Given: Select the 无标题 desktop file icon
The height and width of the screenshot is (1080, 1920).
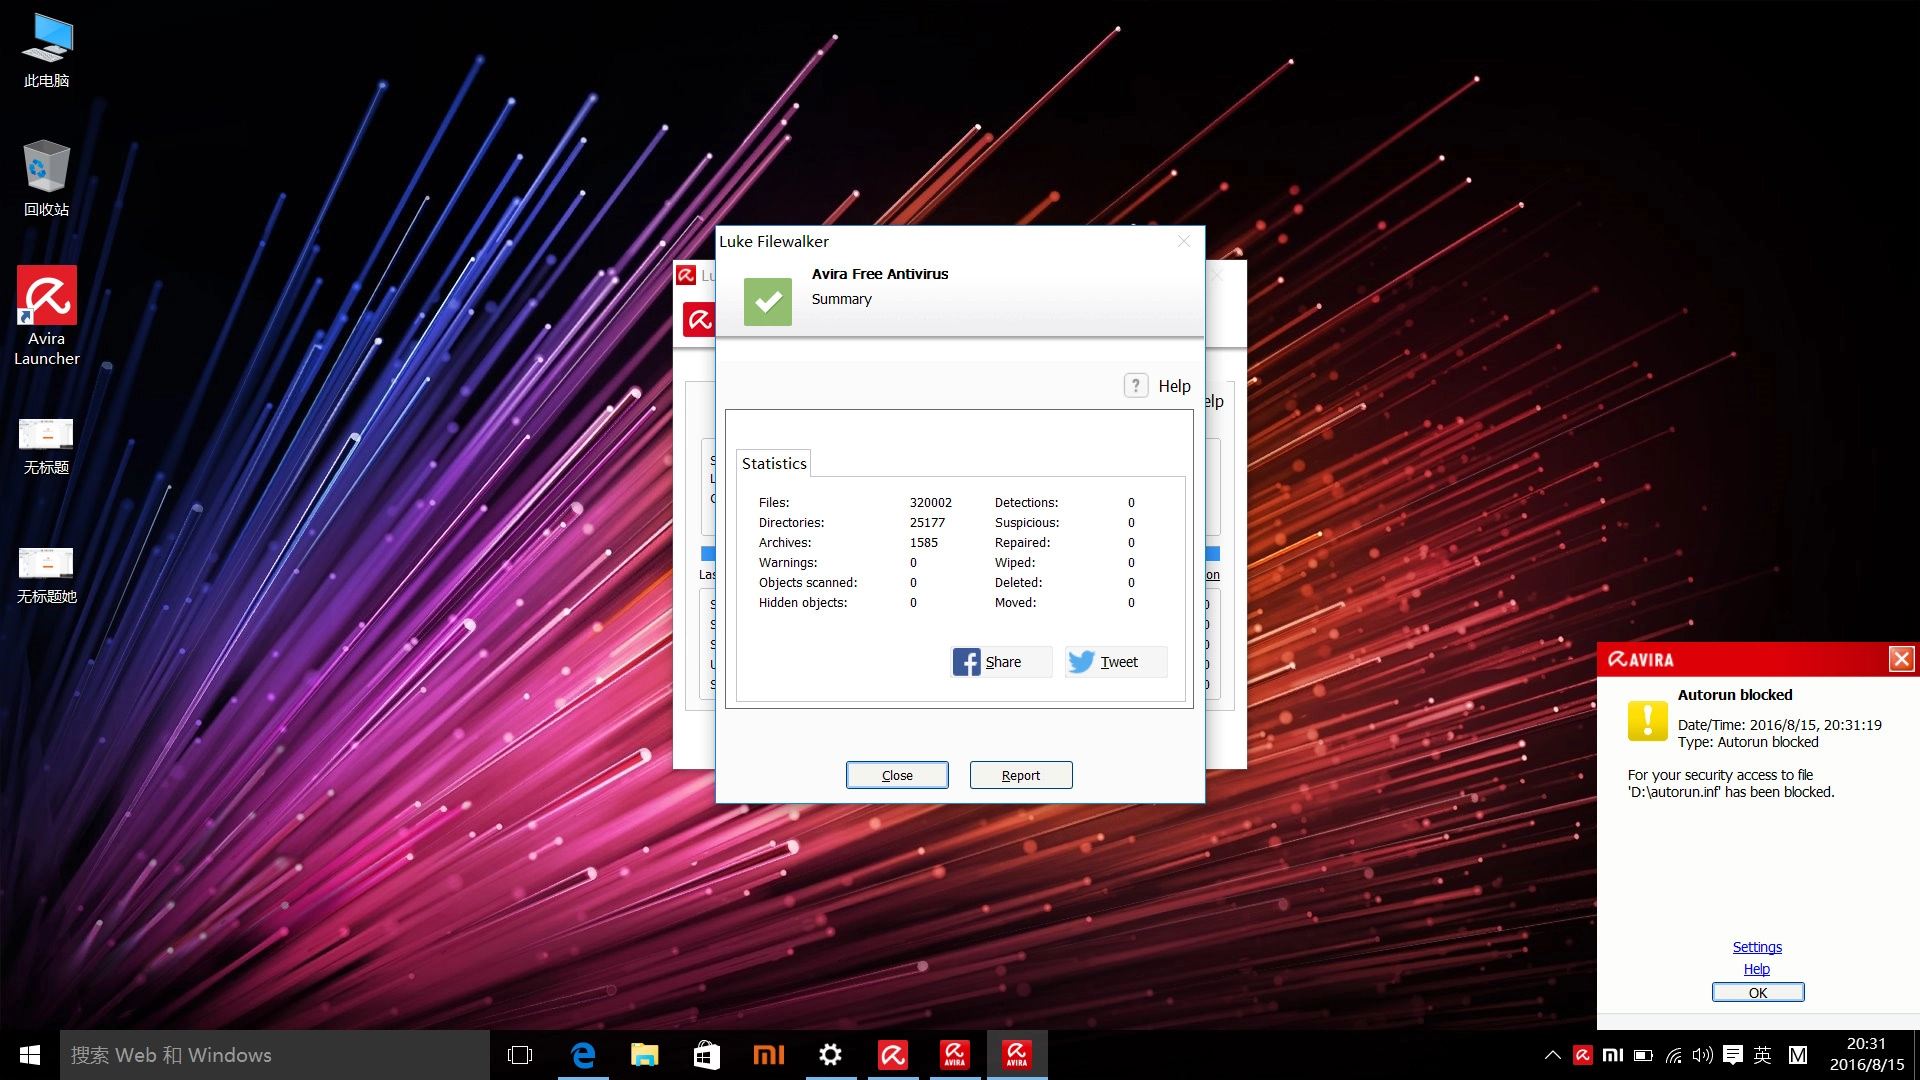Looking at the screenshot, I should (x=47, y=446).
